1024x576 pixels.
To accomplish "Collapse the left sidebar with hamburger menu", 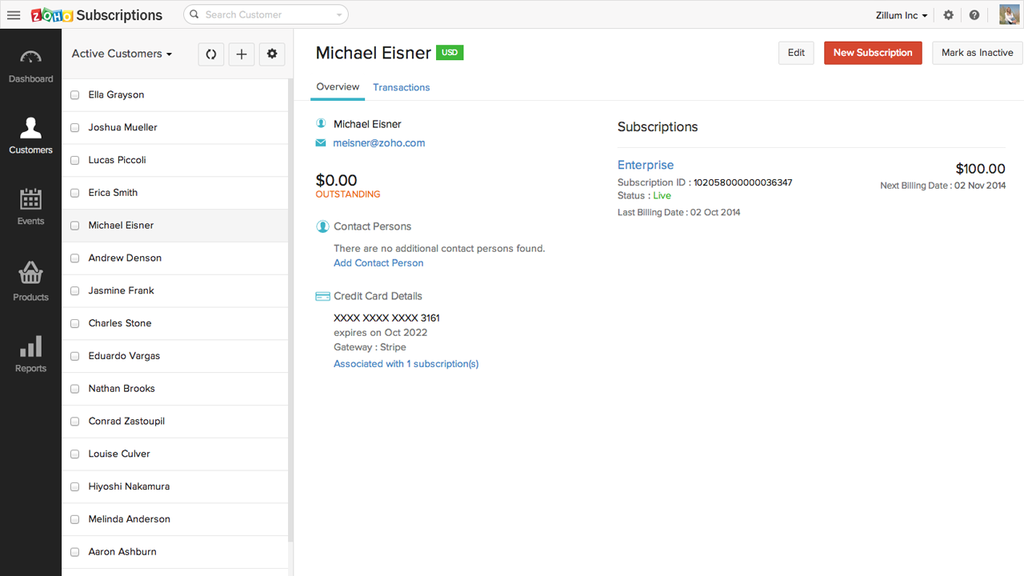I will [x=14, y=14].
